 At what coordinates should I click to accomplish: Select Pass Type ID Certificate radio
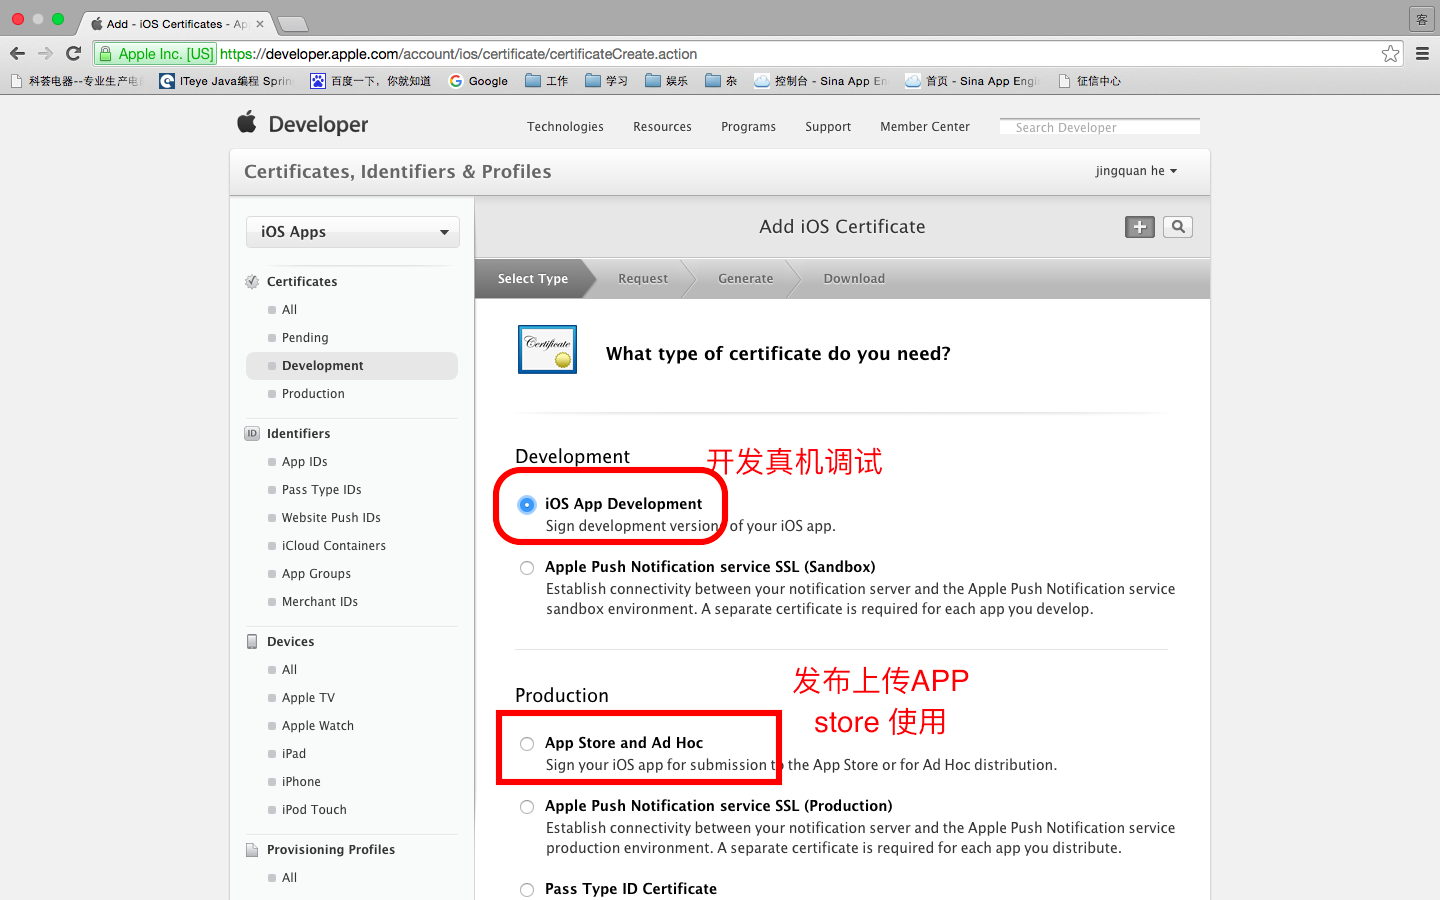527,890
